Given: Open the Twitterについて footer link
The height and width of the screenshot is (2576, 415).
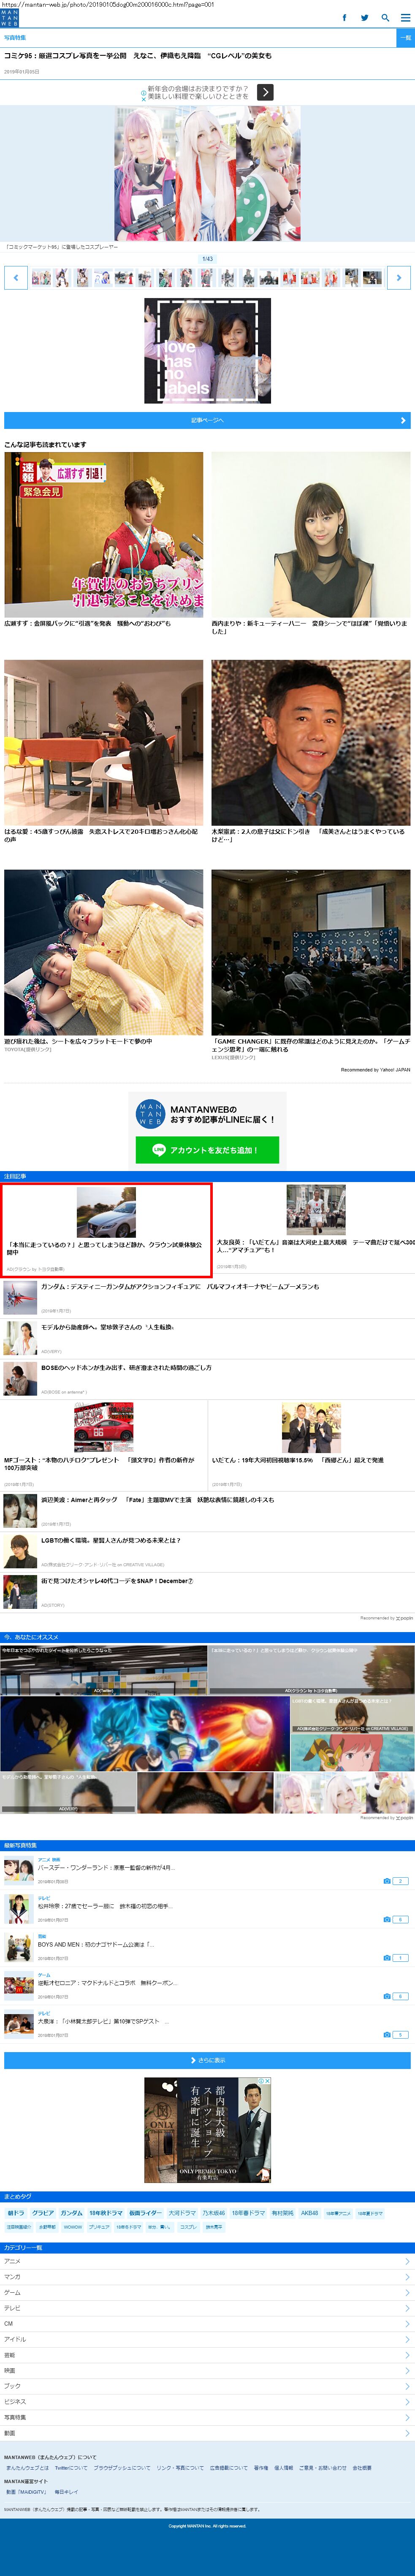Looking at the screenshot, I should (71, 2467).
